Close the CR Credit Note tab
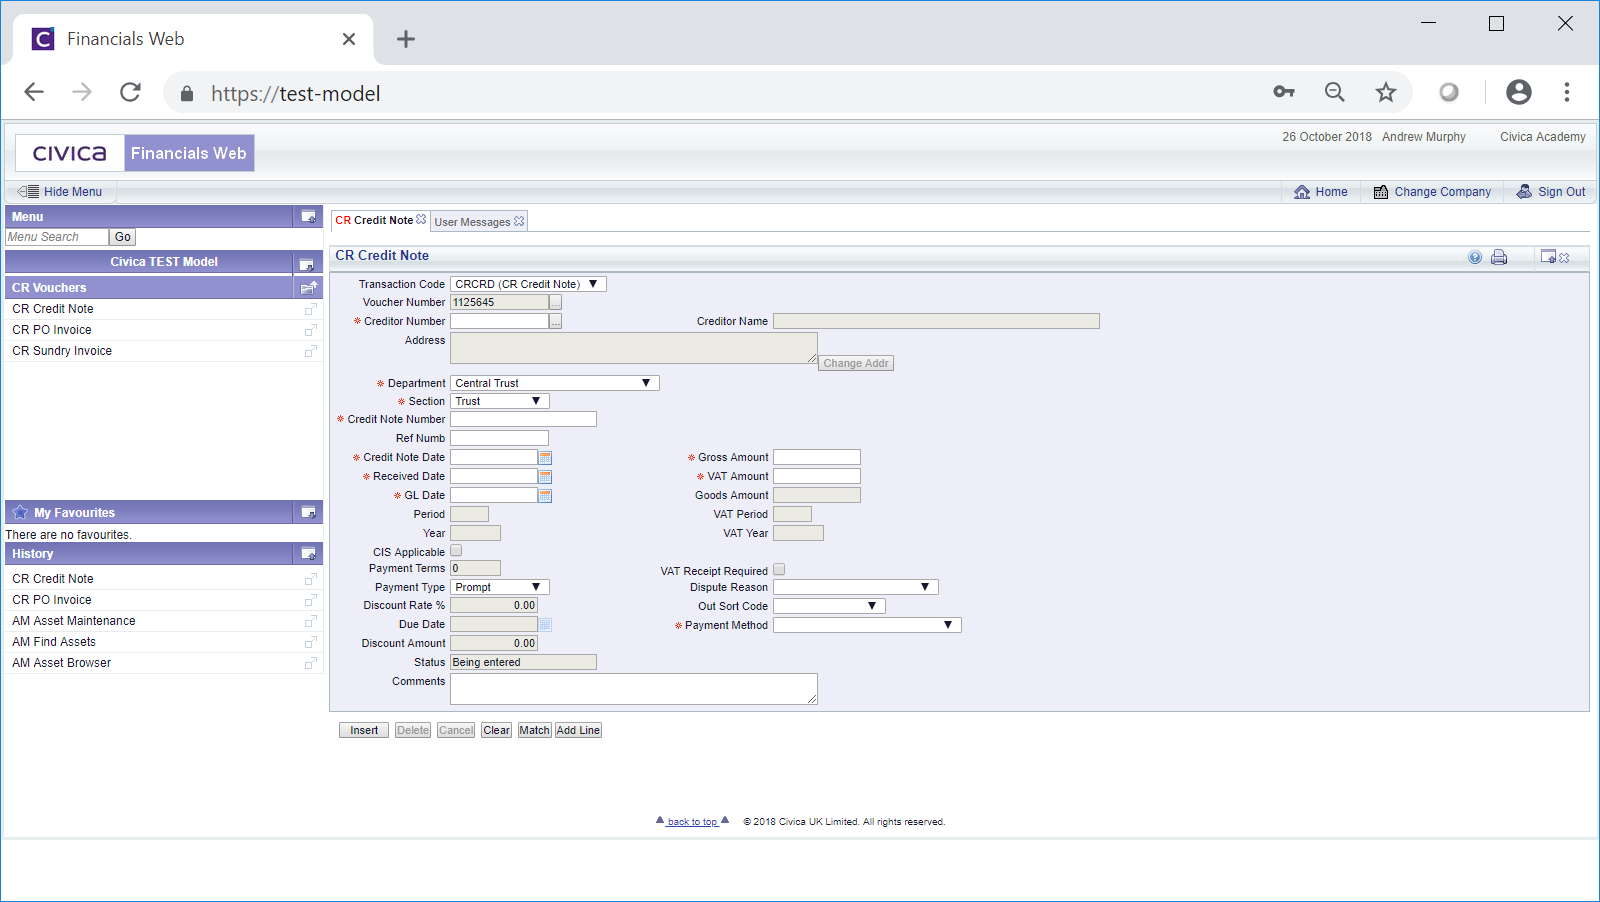This screenshot has height=902, width=1600. tap(421, 220)
